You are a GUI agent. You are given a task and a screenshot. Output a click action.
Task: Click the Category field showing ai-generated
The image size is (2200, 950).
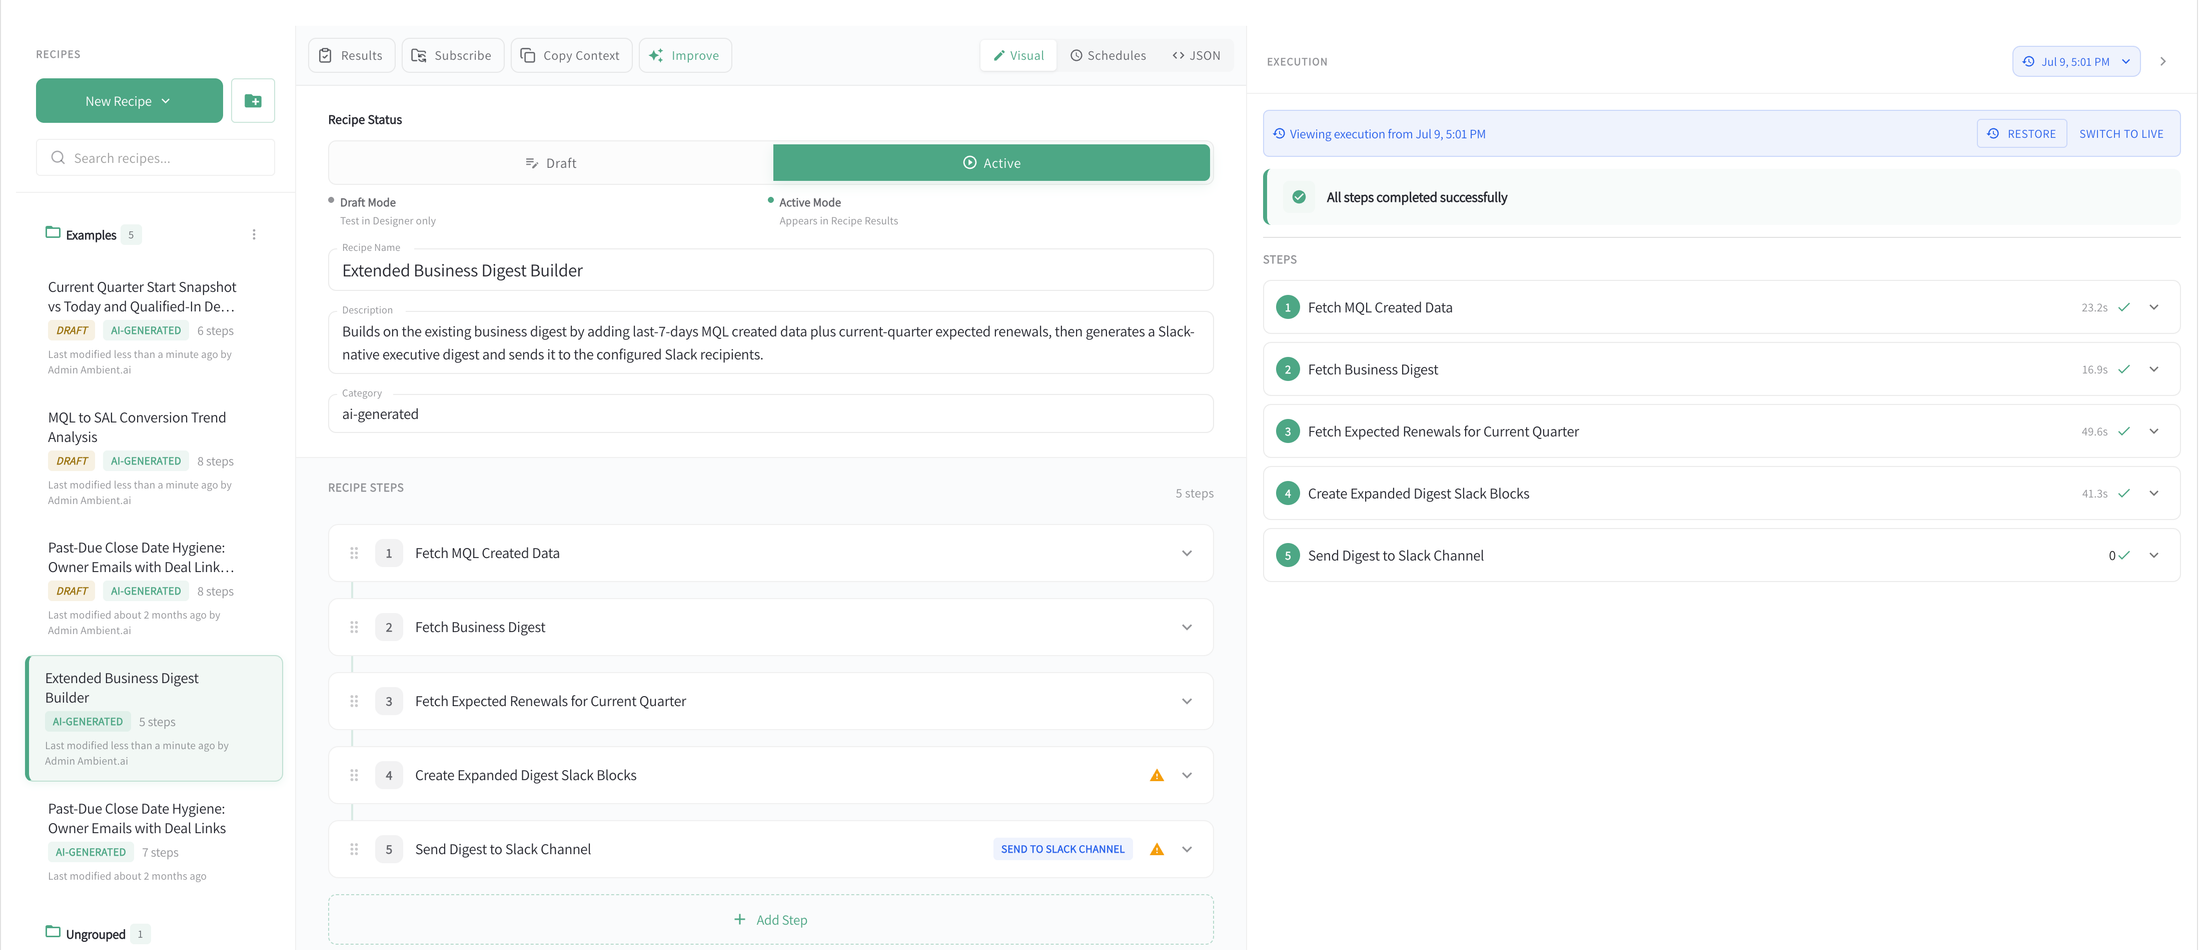tap(771, 414)
